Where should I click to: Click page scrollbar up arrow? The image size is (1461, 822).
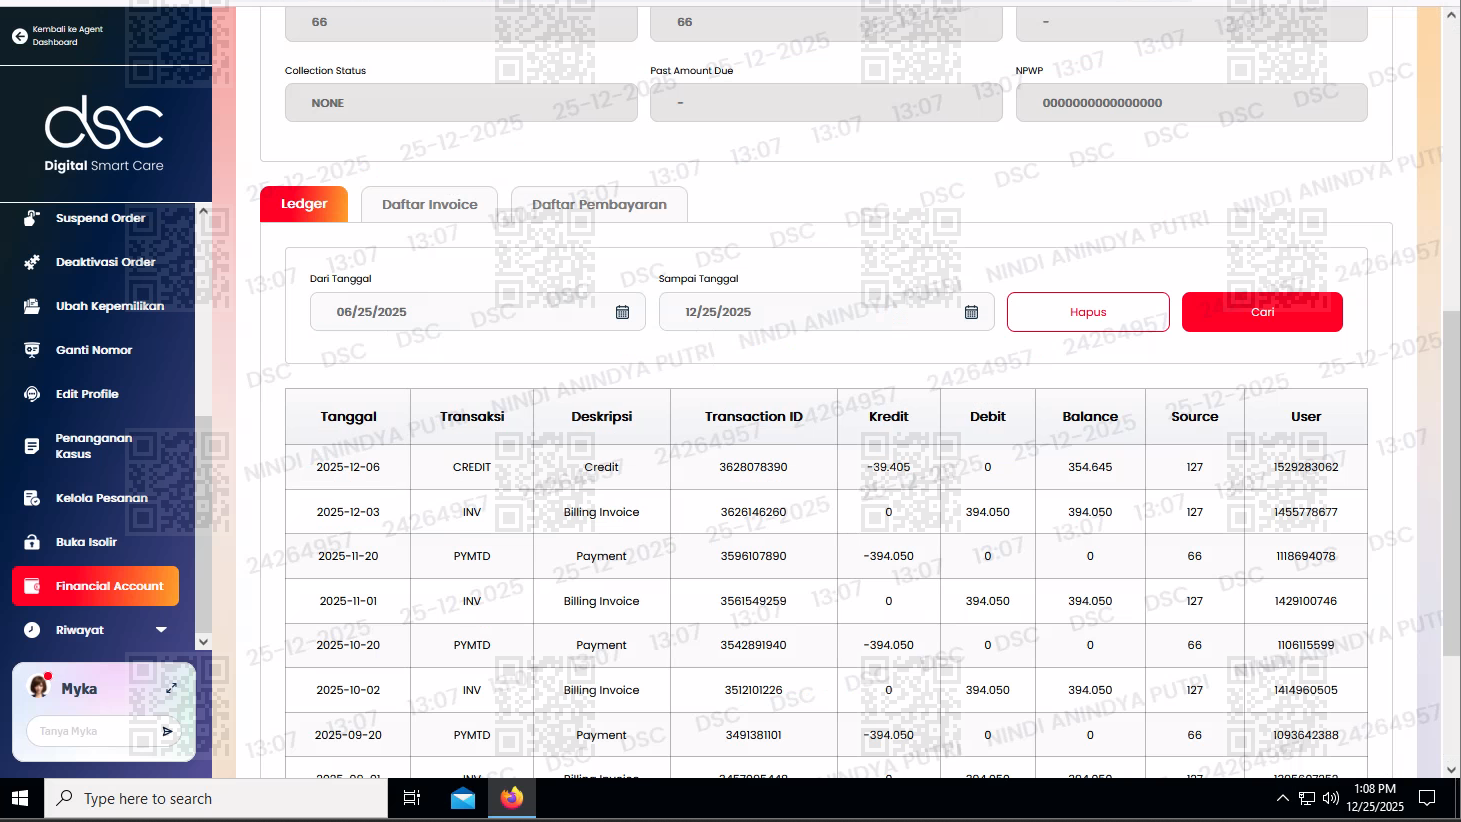pos(1452,15)
